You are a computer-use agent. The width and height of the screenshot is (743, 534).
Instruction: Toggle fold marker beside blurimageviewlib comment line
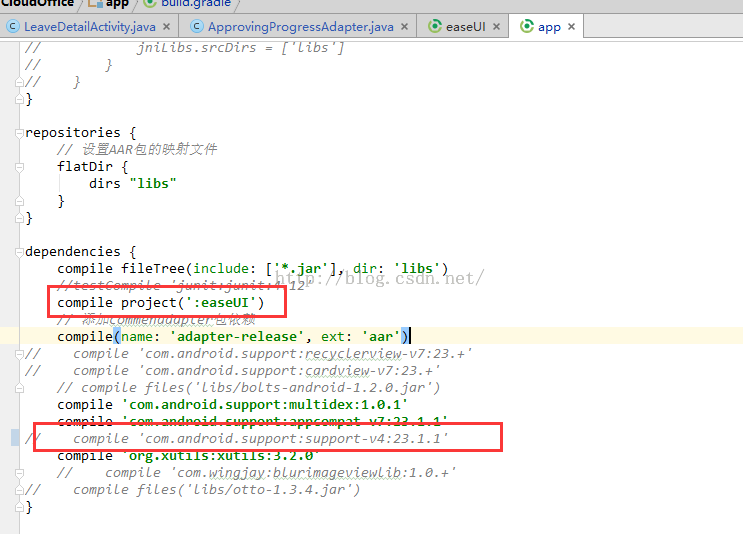(19, 473)
